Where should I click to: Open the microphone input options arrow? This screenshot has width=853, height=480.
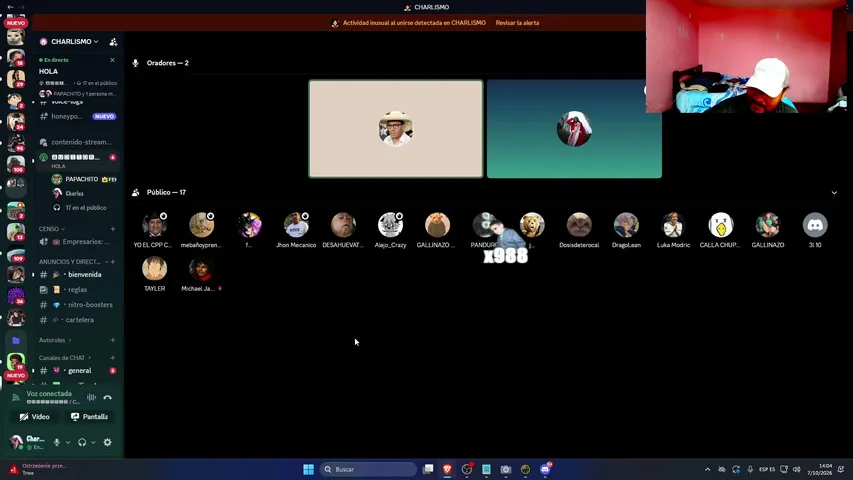[x=68, y=442]
